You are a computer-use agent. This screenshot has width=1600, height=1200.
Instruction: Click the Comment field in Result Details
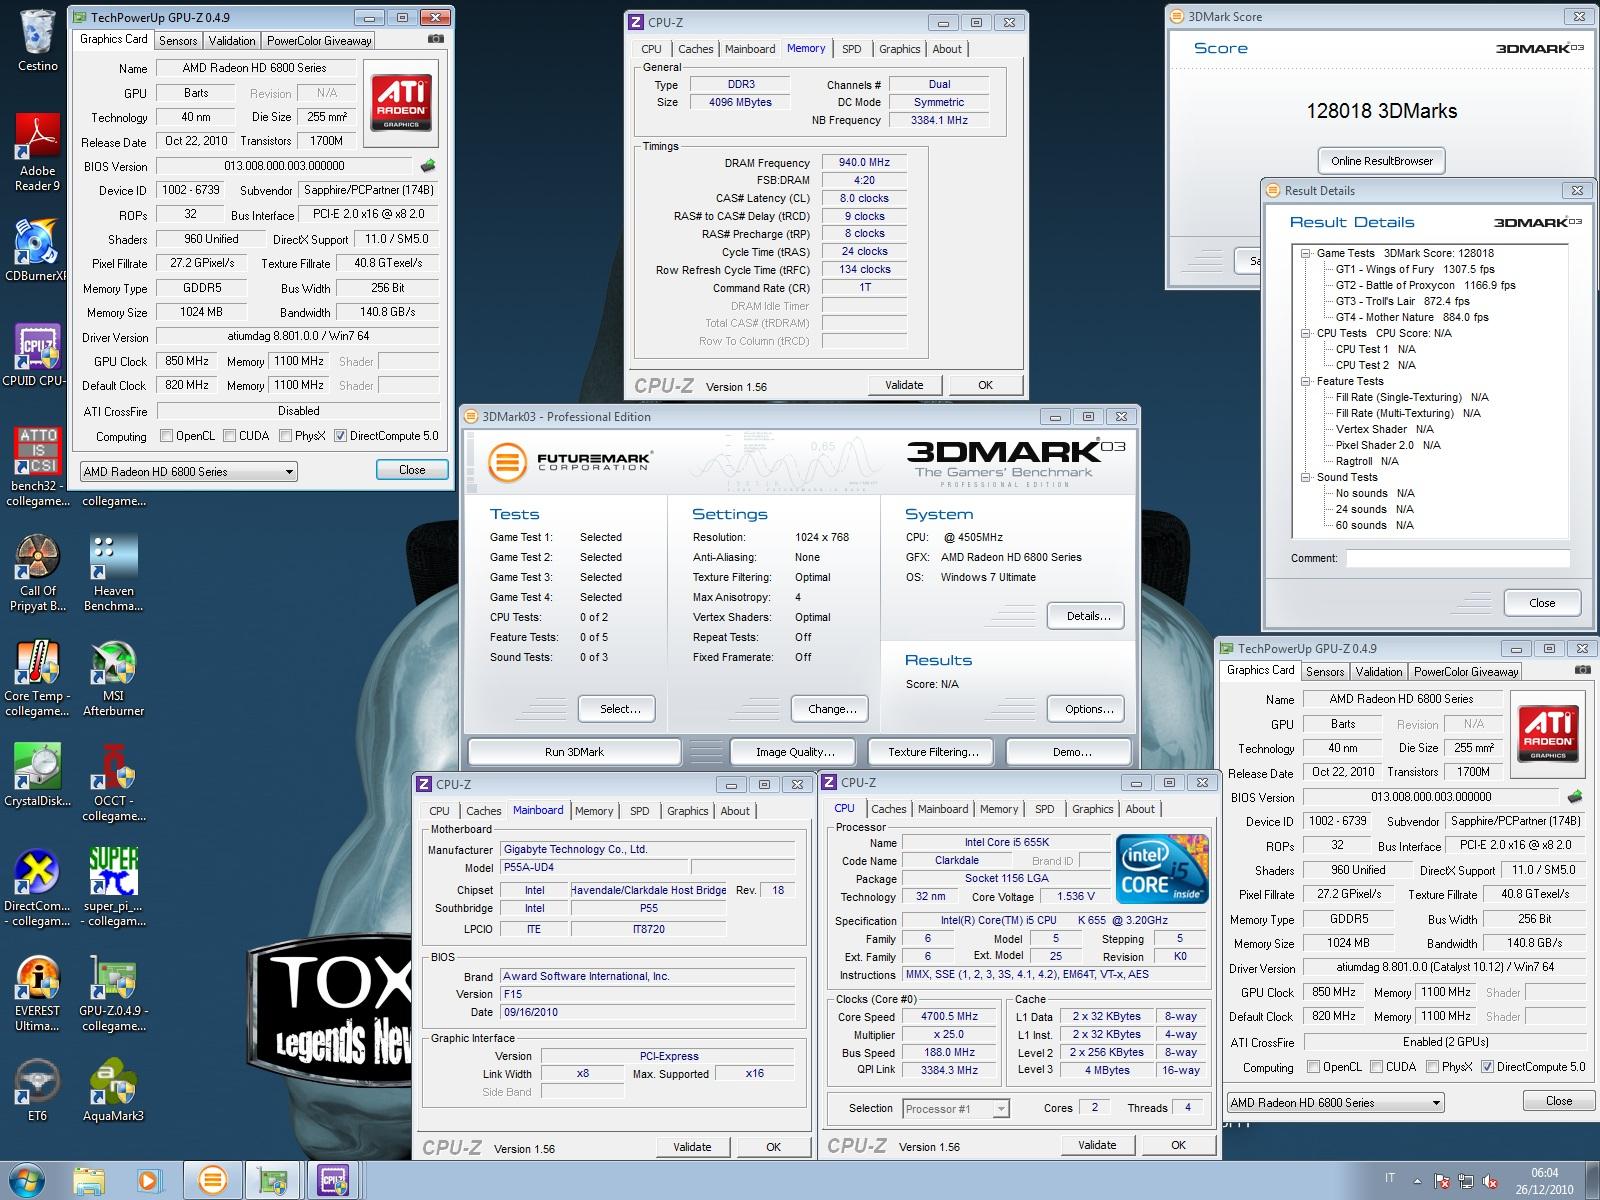click(1457, 558)
